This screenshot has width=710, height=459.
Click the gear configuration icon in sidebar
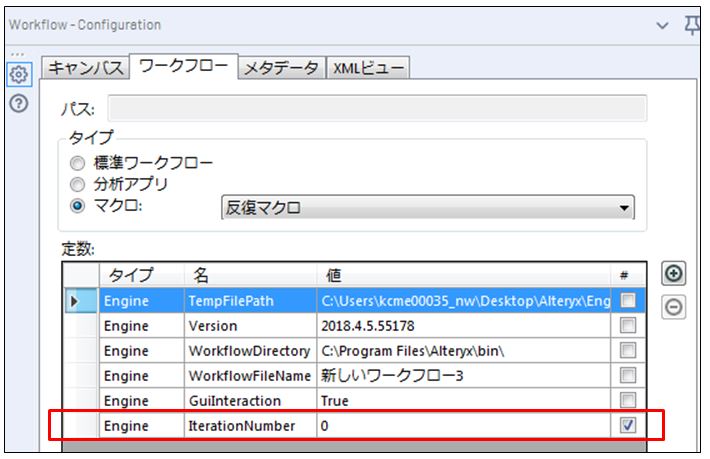point(18,73)
